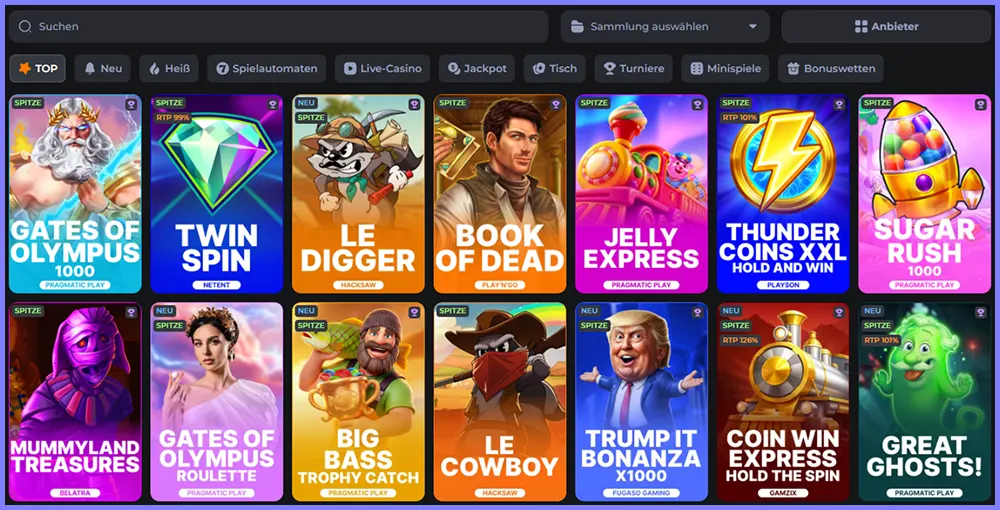Click the grid icon beside Anbieter
Viewport: 1000px width, 510px height.
(x=861, y=26)
